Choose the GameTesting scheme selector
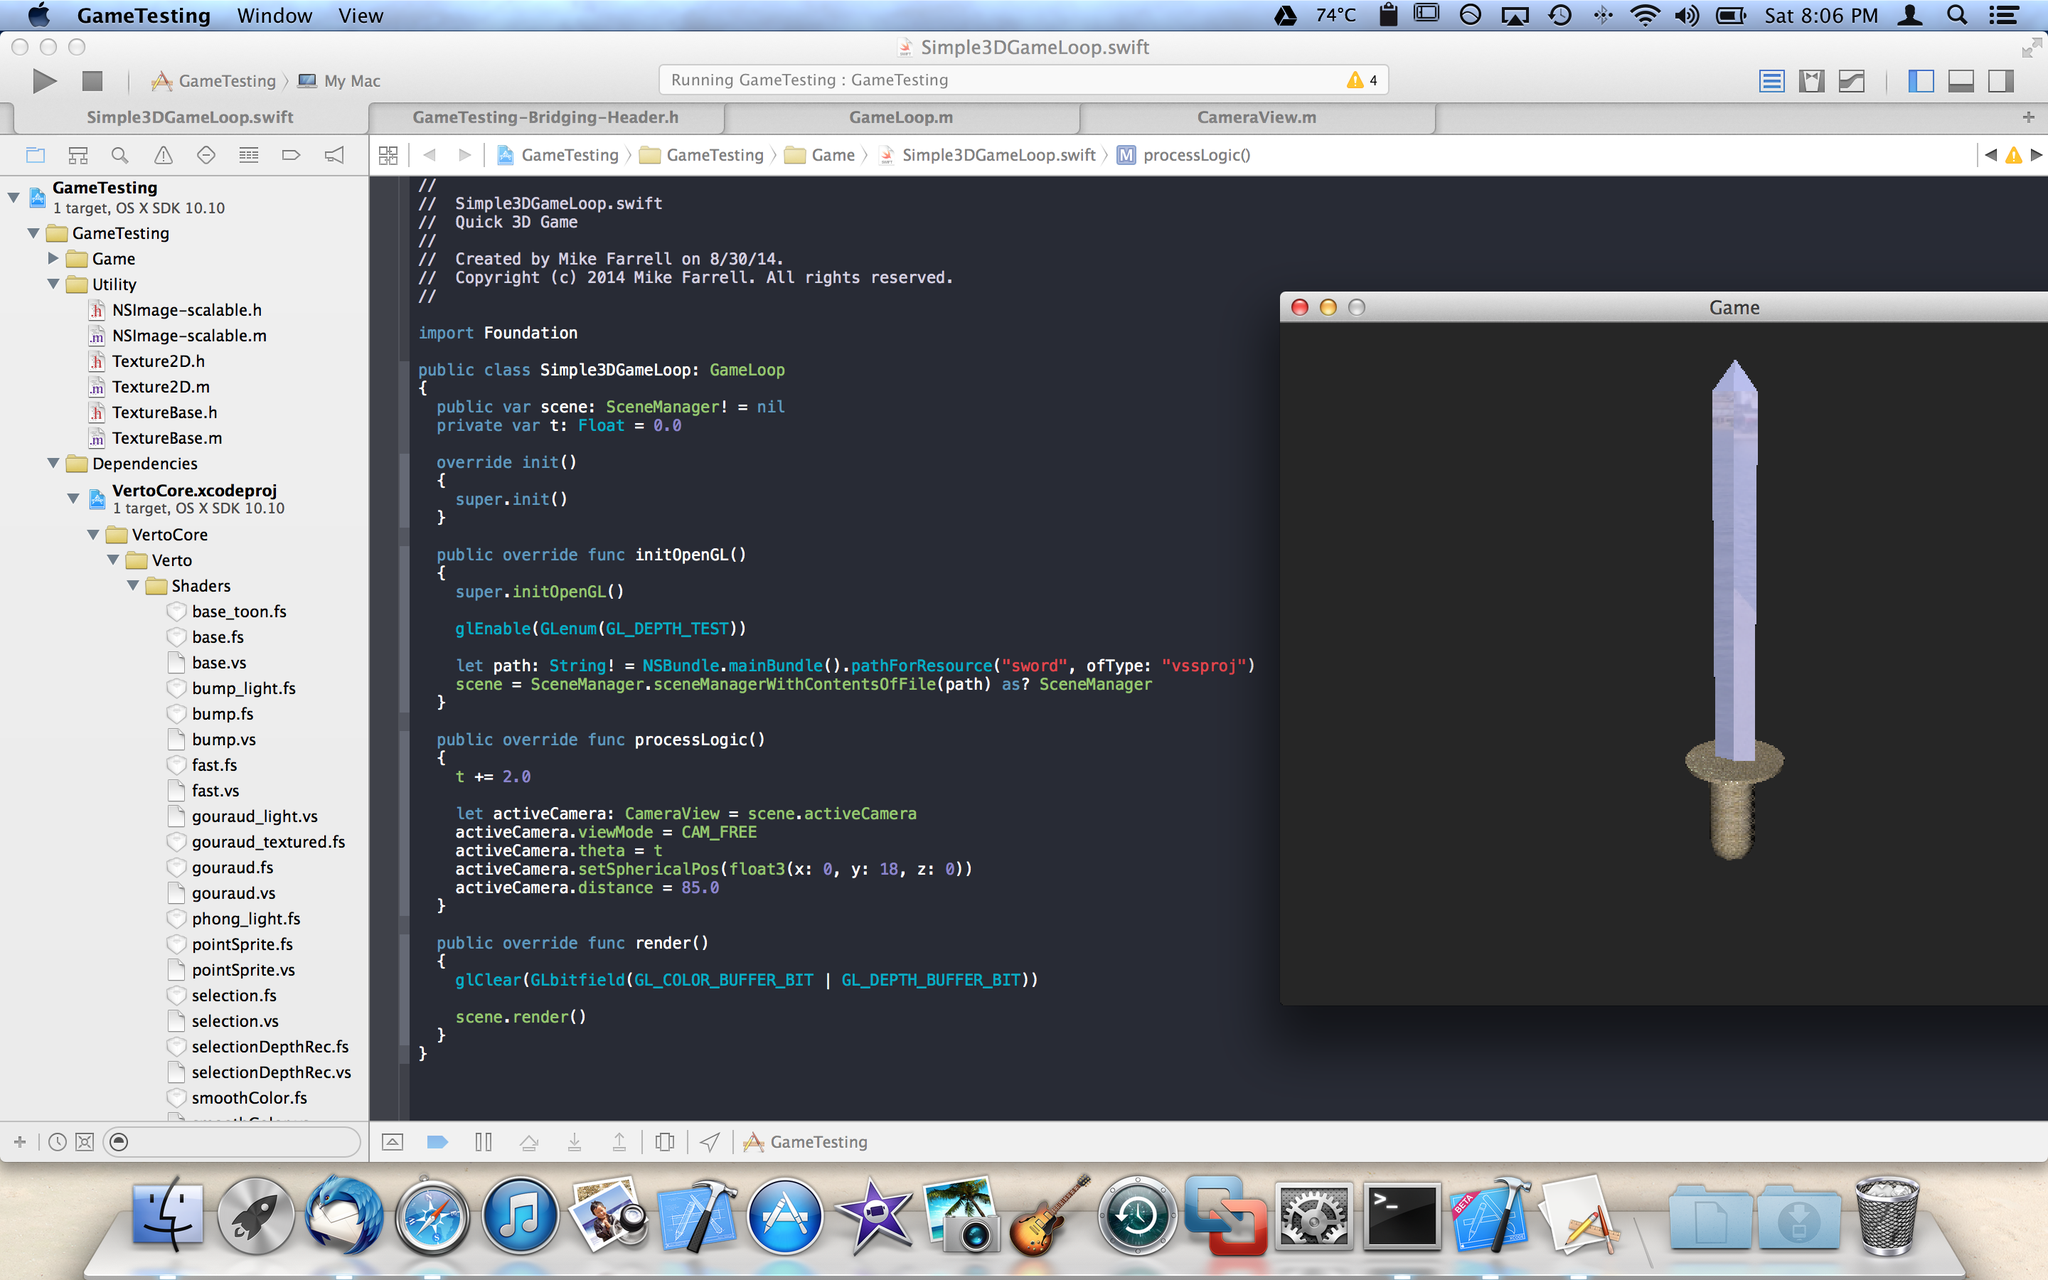This screenshot has width=2048, height=1280. (x=214, y=81)
